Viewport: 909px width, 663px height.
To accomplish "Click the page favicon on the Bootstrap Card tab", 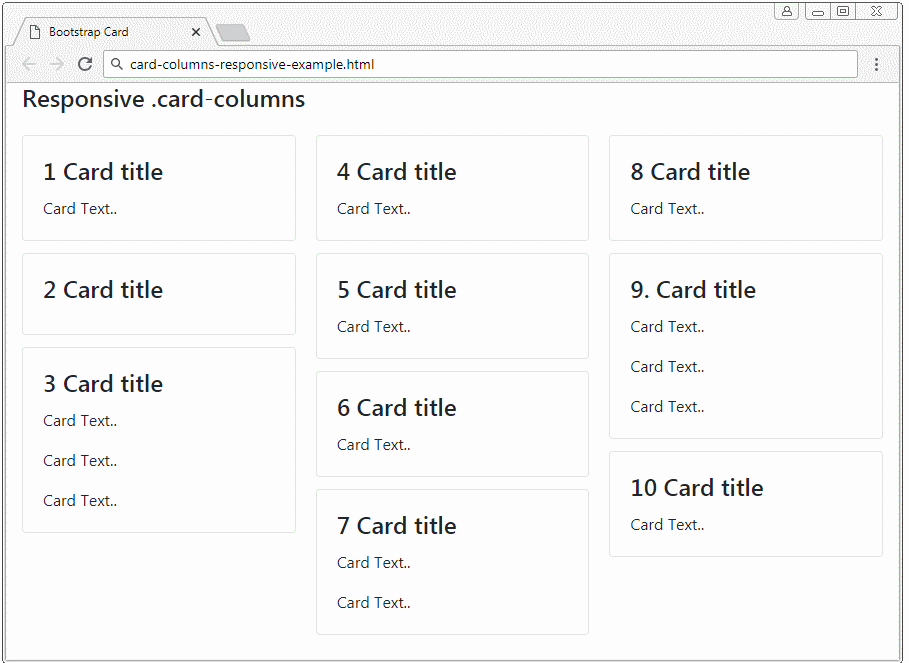I will tap(35, 31).
